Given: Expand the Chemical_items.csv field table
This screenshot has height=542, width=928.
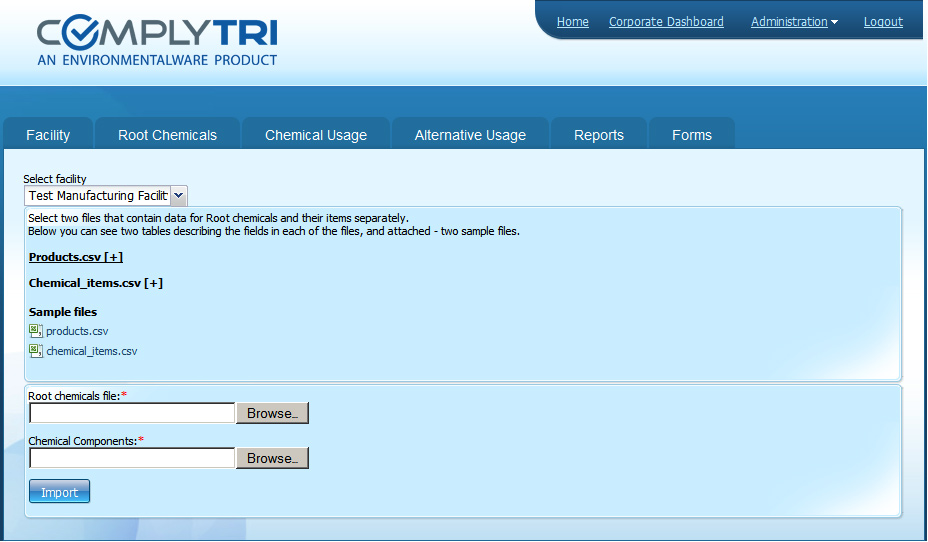Looking at the screenshot, I should [x=96, y=283].
